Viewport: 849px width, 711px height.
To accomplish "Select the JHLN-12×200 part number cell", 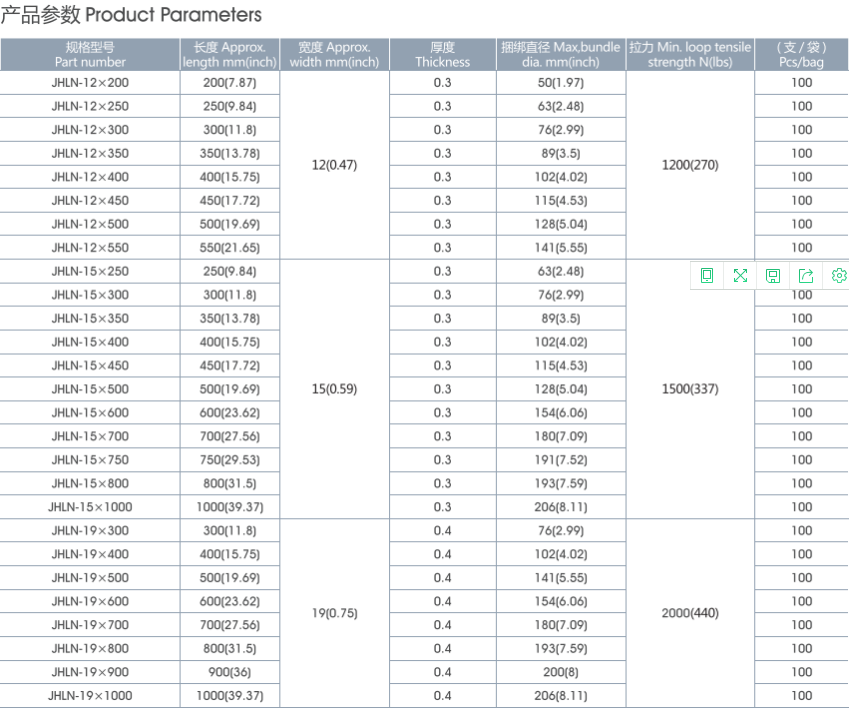I will click(x=90, y=83).
